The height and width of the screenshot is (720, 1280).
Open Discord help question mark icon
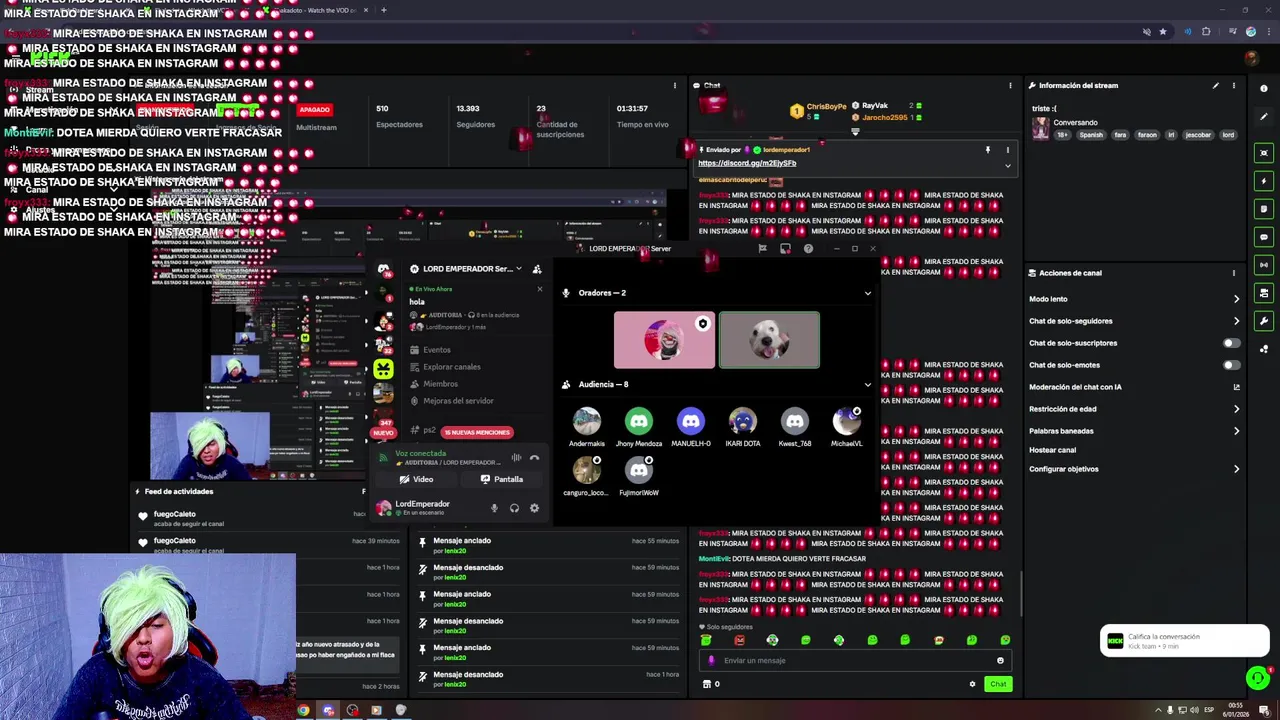point(808,249)
